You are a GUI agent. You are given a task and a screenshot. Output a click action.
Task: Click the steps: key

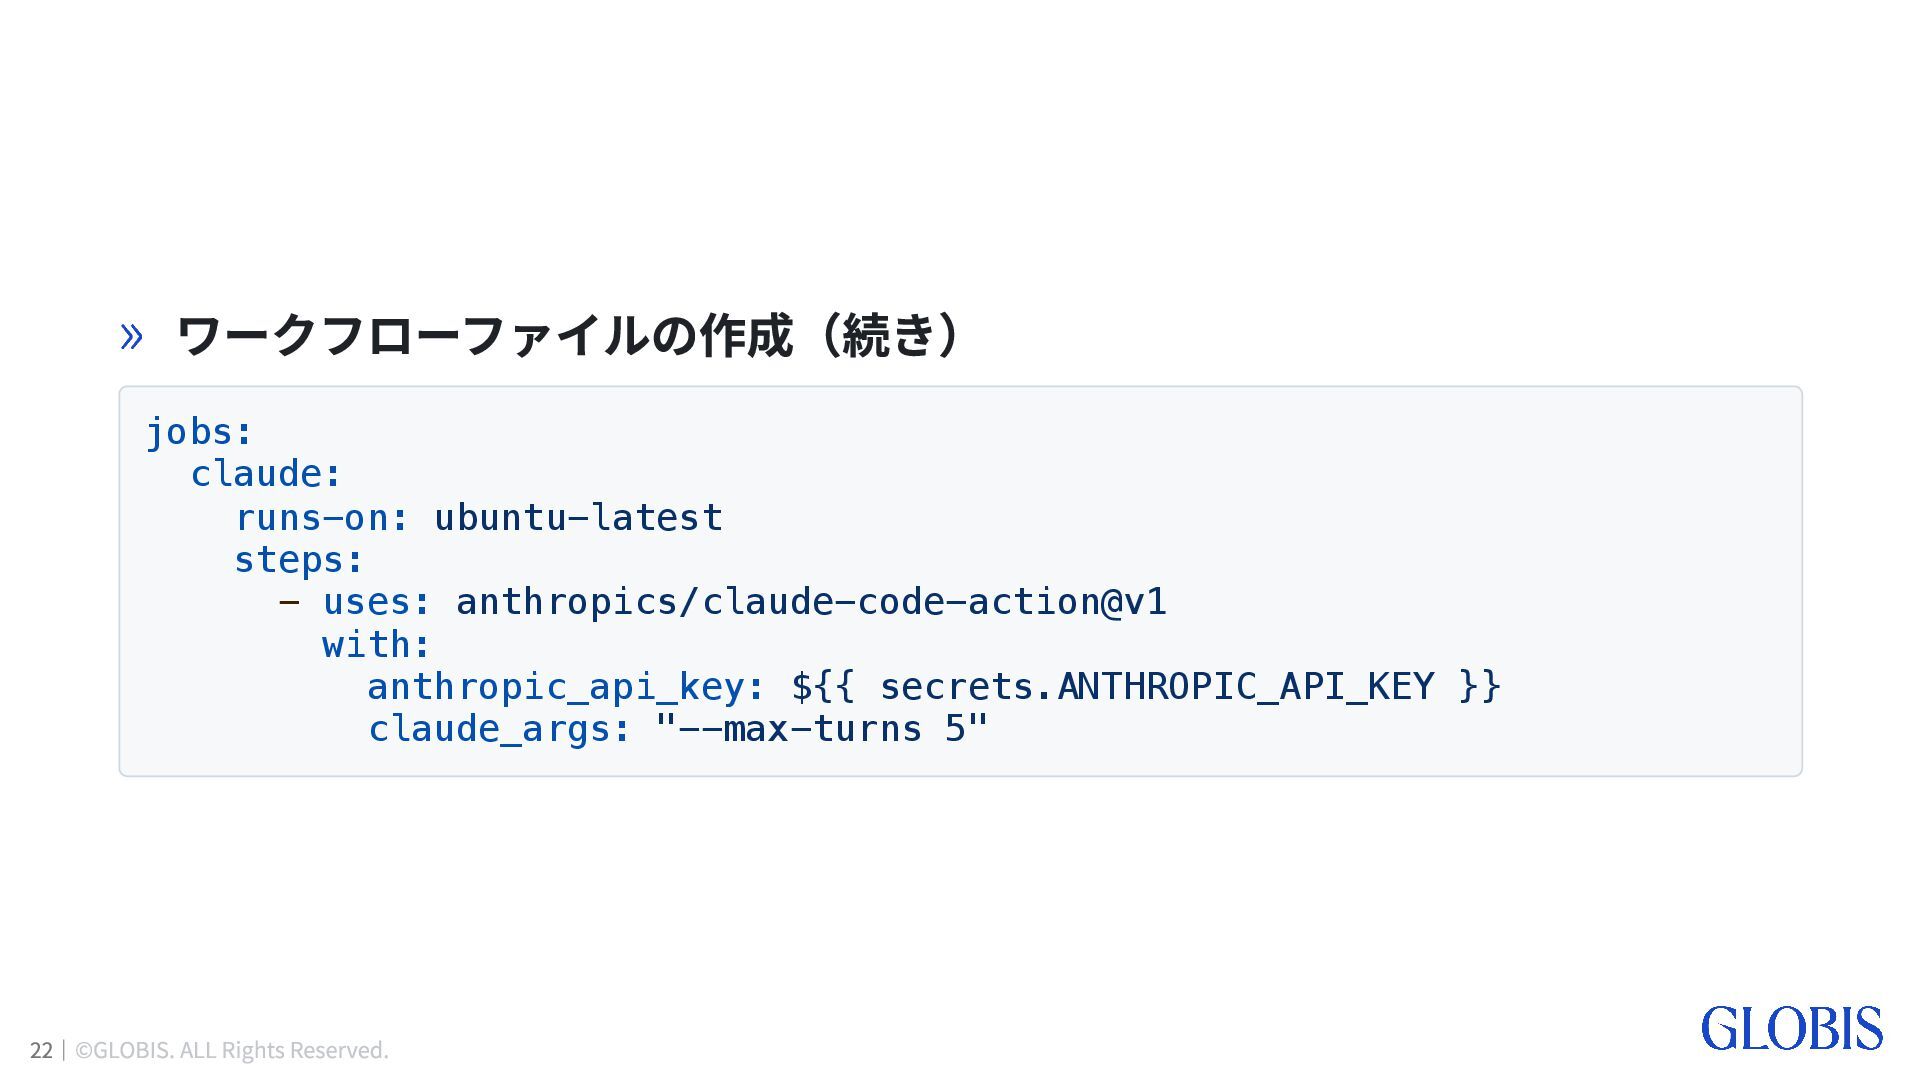point(299,560)
